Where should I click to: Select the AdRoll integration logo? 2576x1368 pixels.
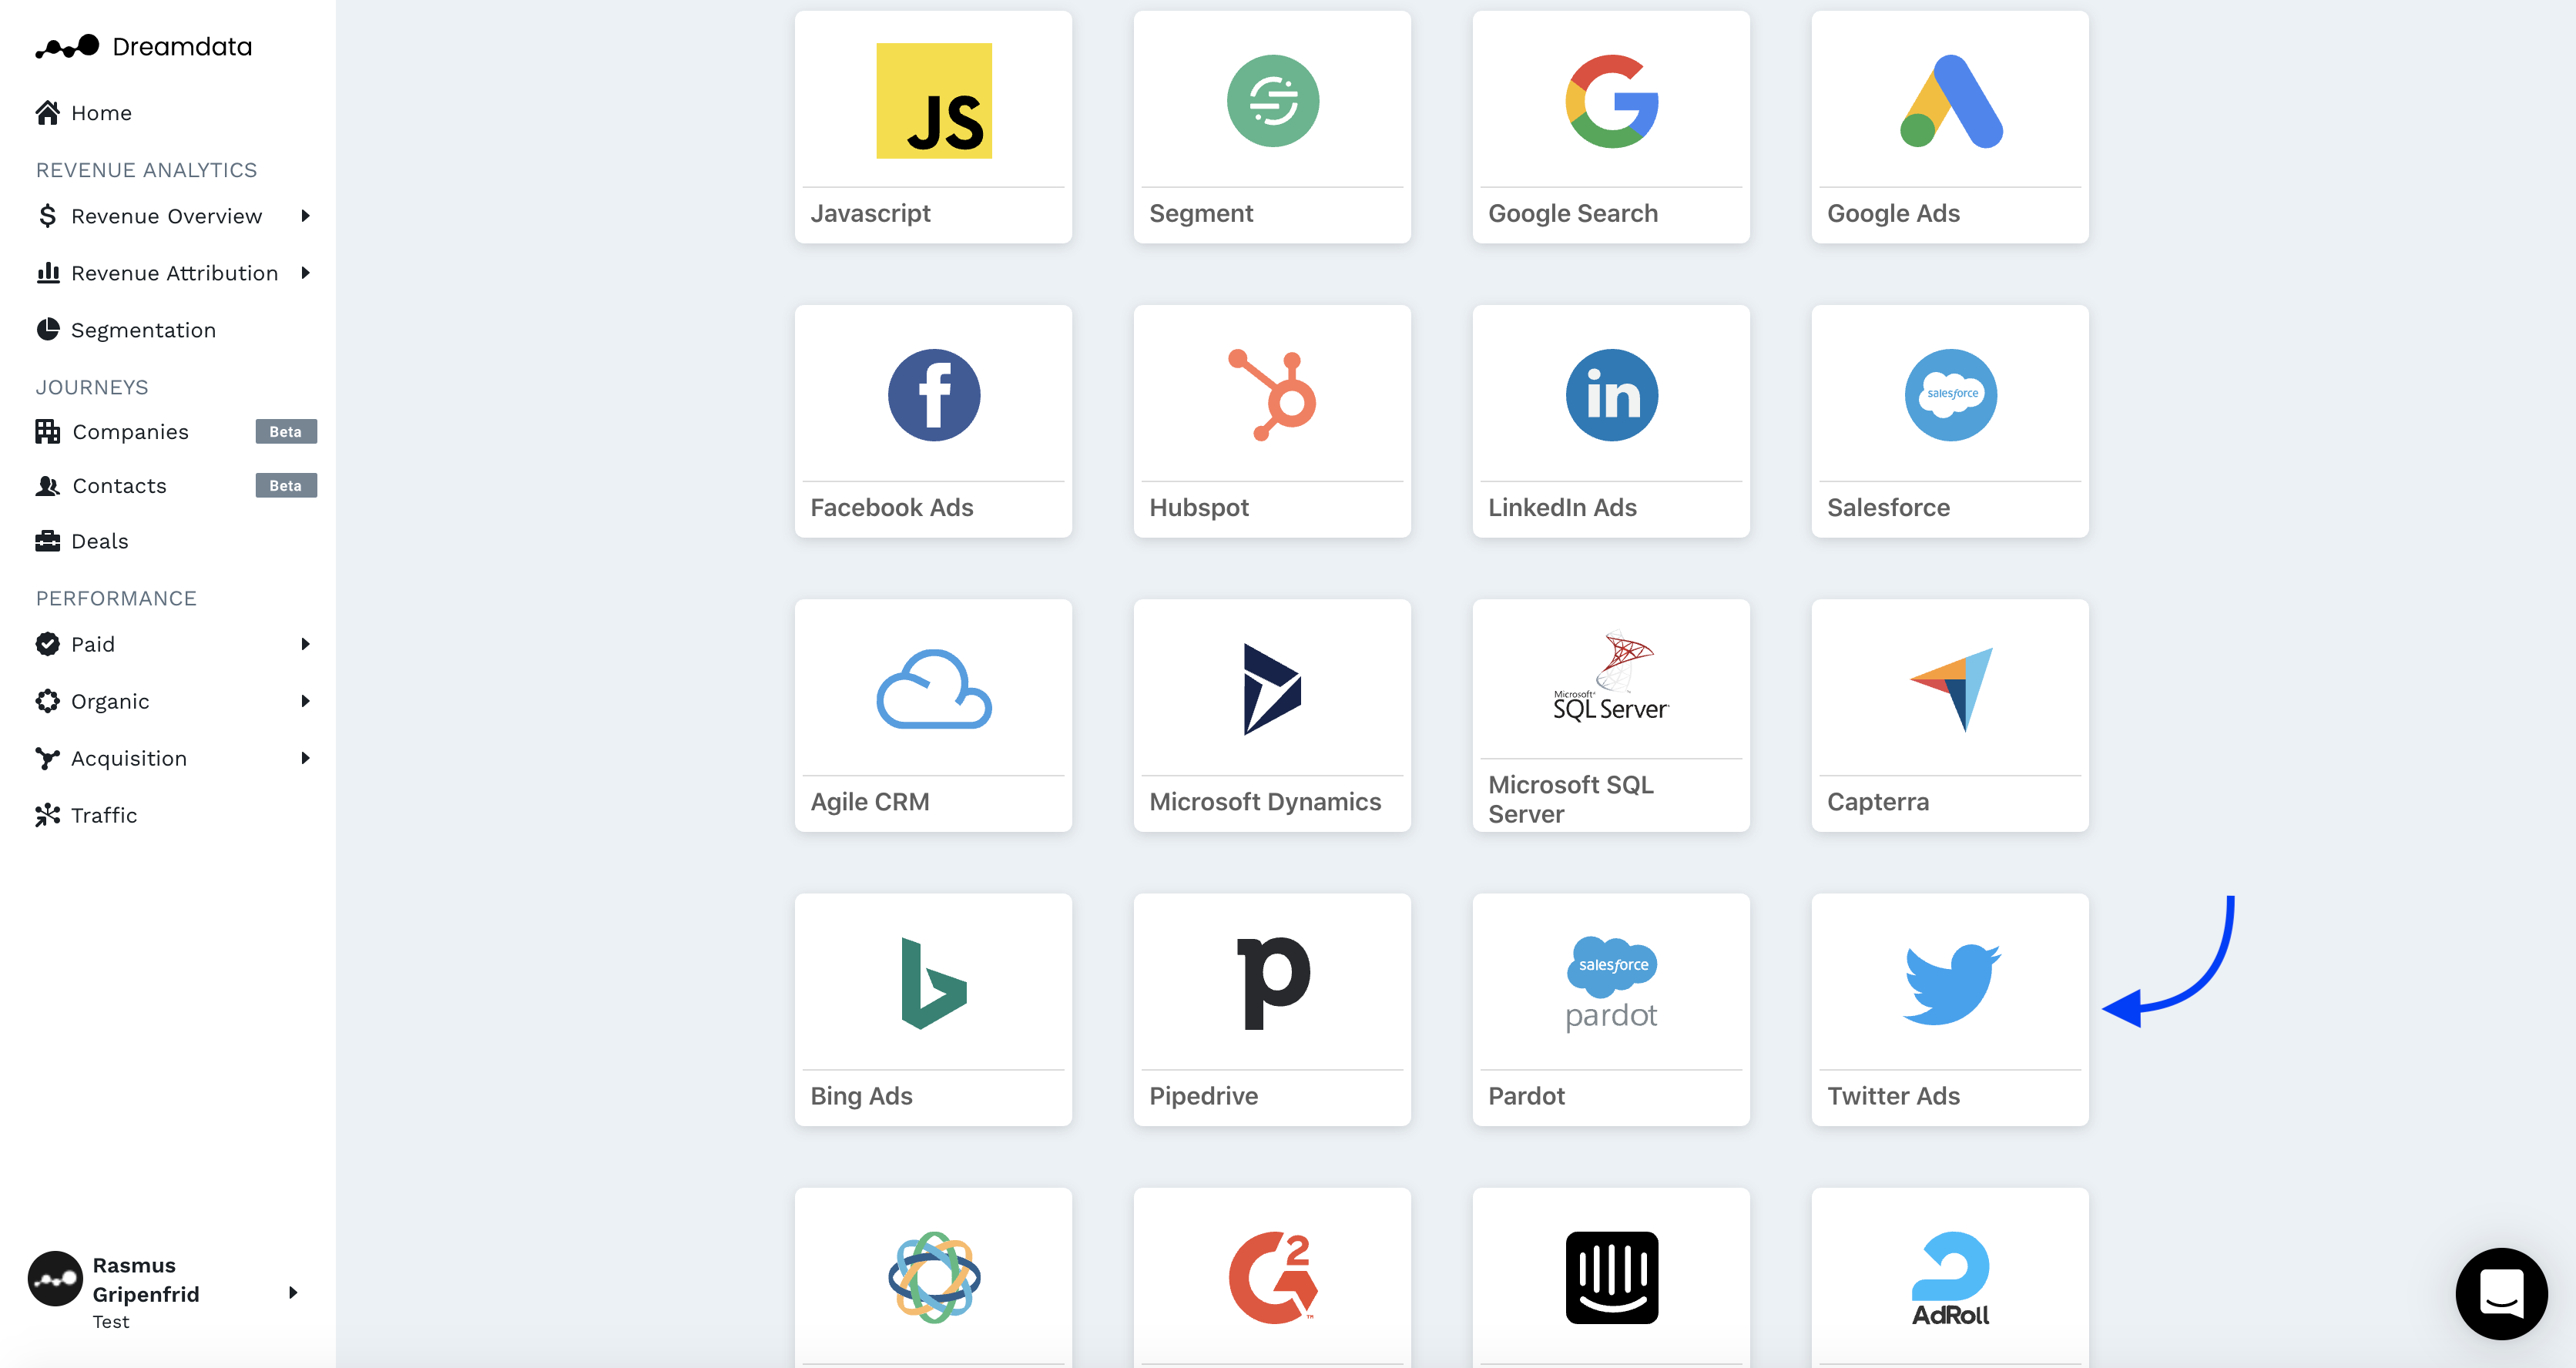pyautogui.click(x=1951, y=1279)
